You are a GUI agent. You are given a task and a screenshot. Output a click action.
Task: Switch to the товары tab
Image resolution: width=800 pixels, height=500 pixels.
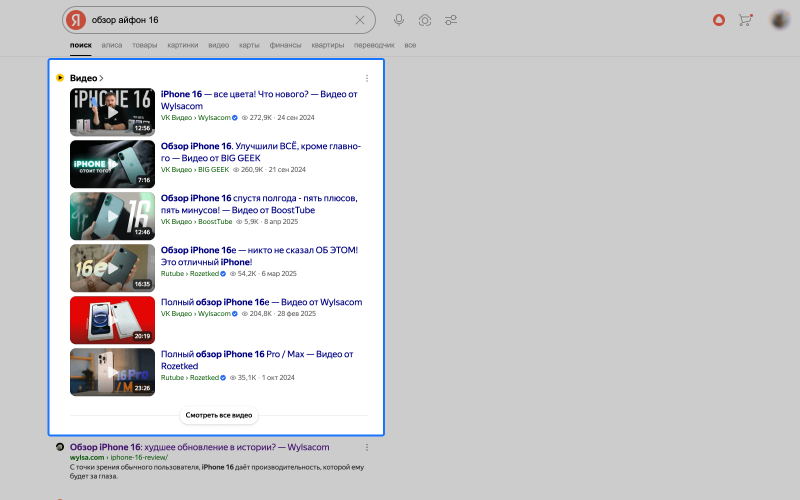coord(144,45)
